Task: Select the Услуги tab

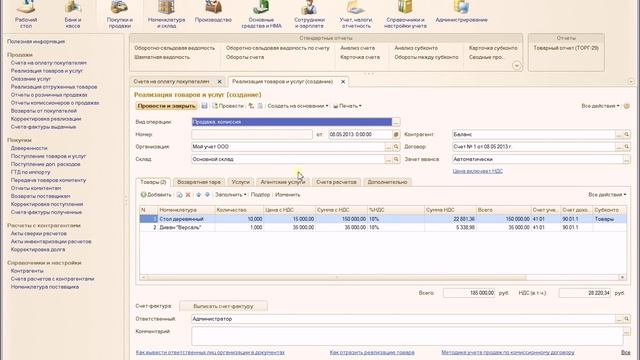Action: click(x=240, y=182)
